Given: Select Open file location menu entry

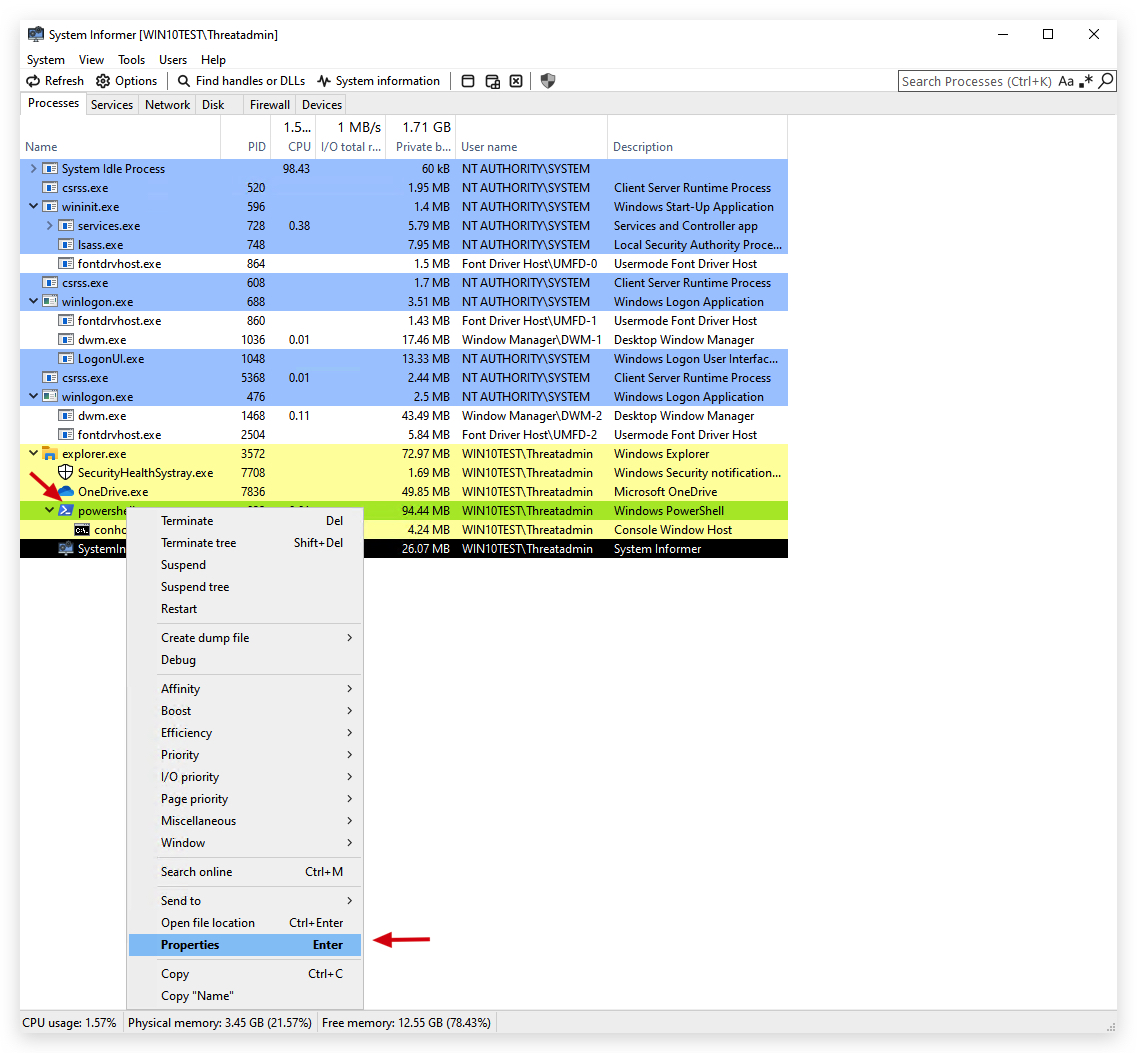Looking at the screenshot, I should [245, 923].
